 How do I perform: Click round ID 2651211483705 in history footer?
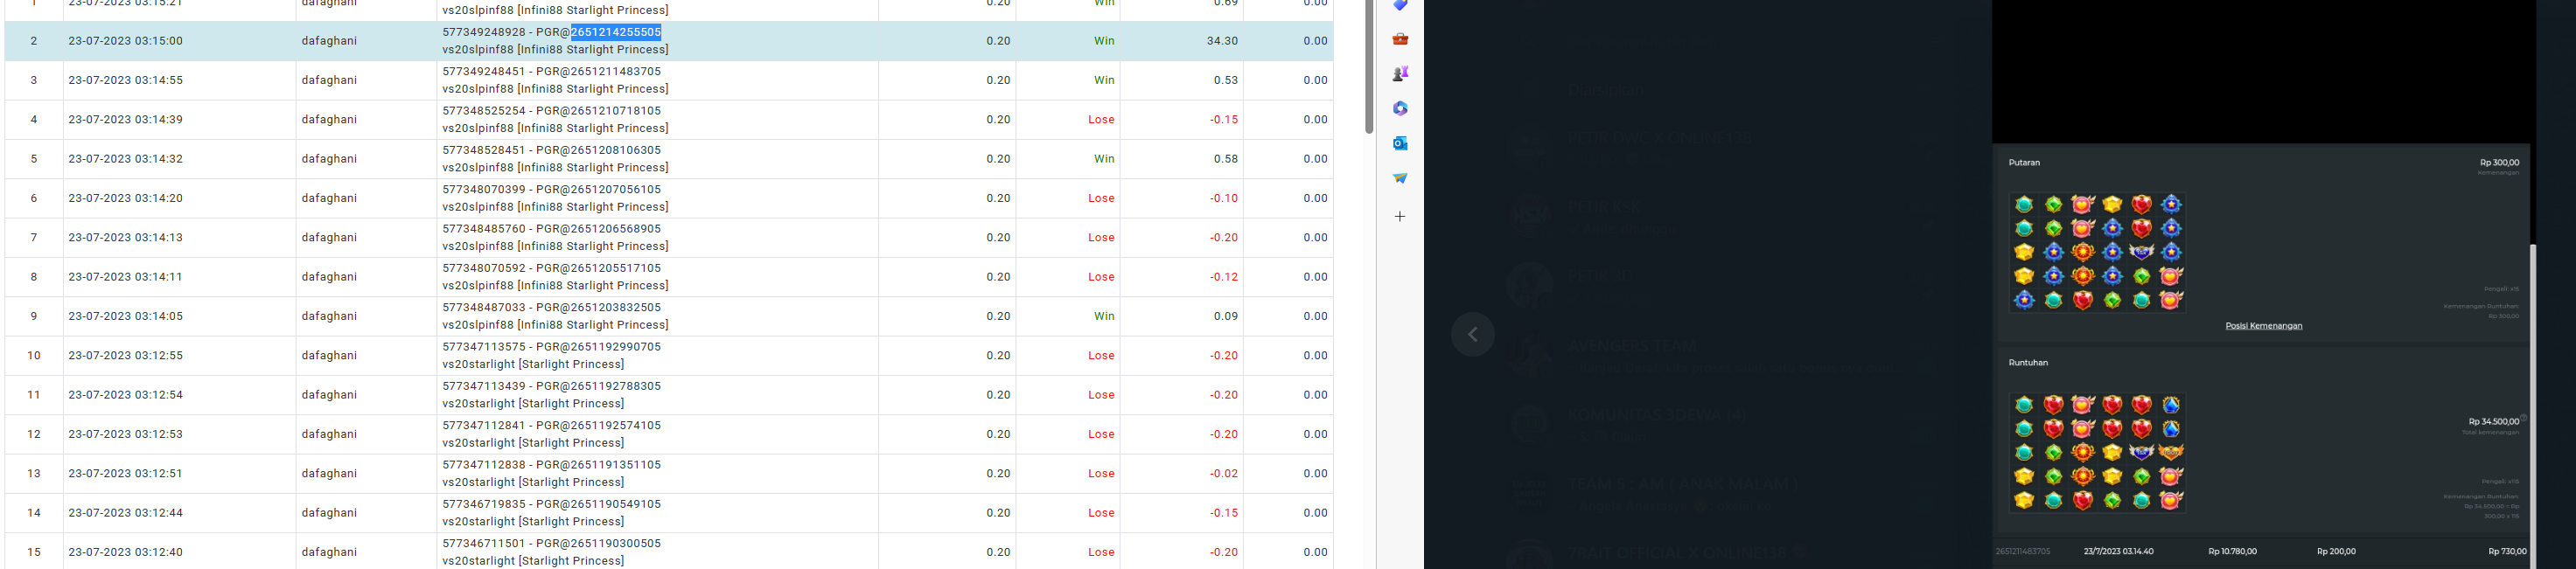(x=2023, y=552)
